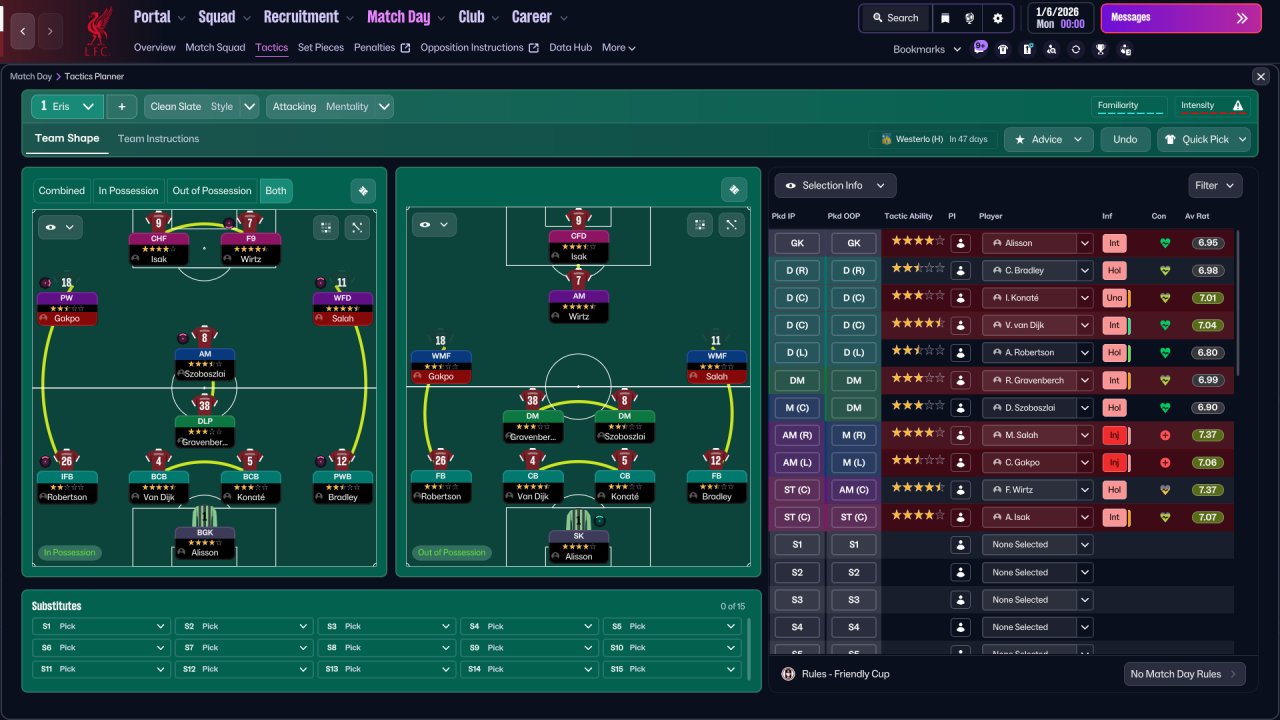Open the Attacking Mentality dropdown
The image size is (1280, 720).
click(329, 106)
